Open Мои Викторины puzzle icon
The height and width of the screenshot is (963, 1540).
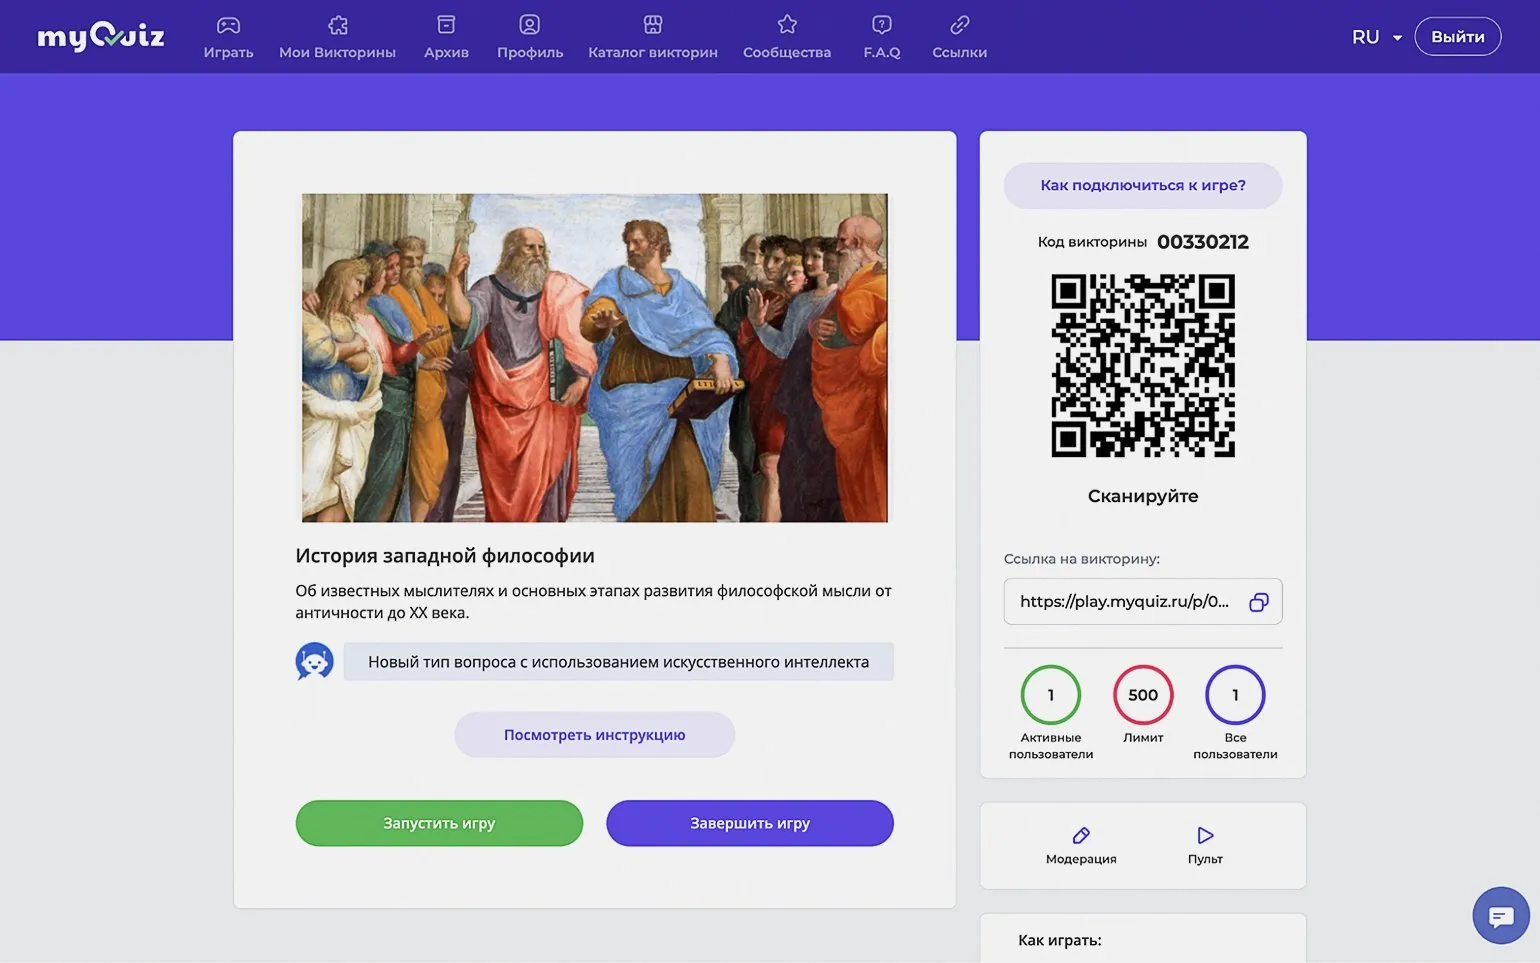[x=338, y=25]
